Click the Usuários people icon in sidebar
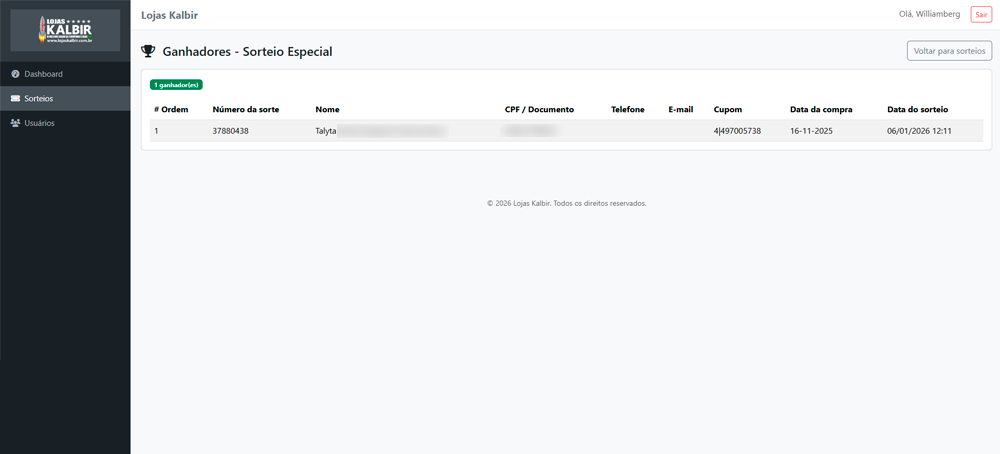Screen dimensions: 1000x454 point(15,123)
